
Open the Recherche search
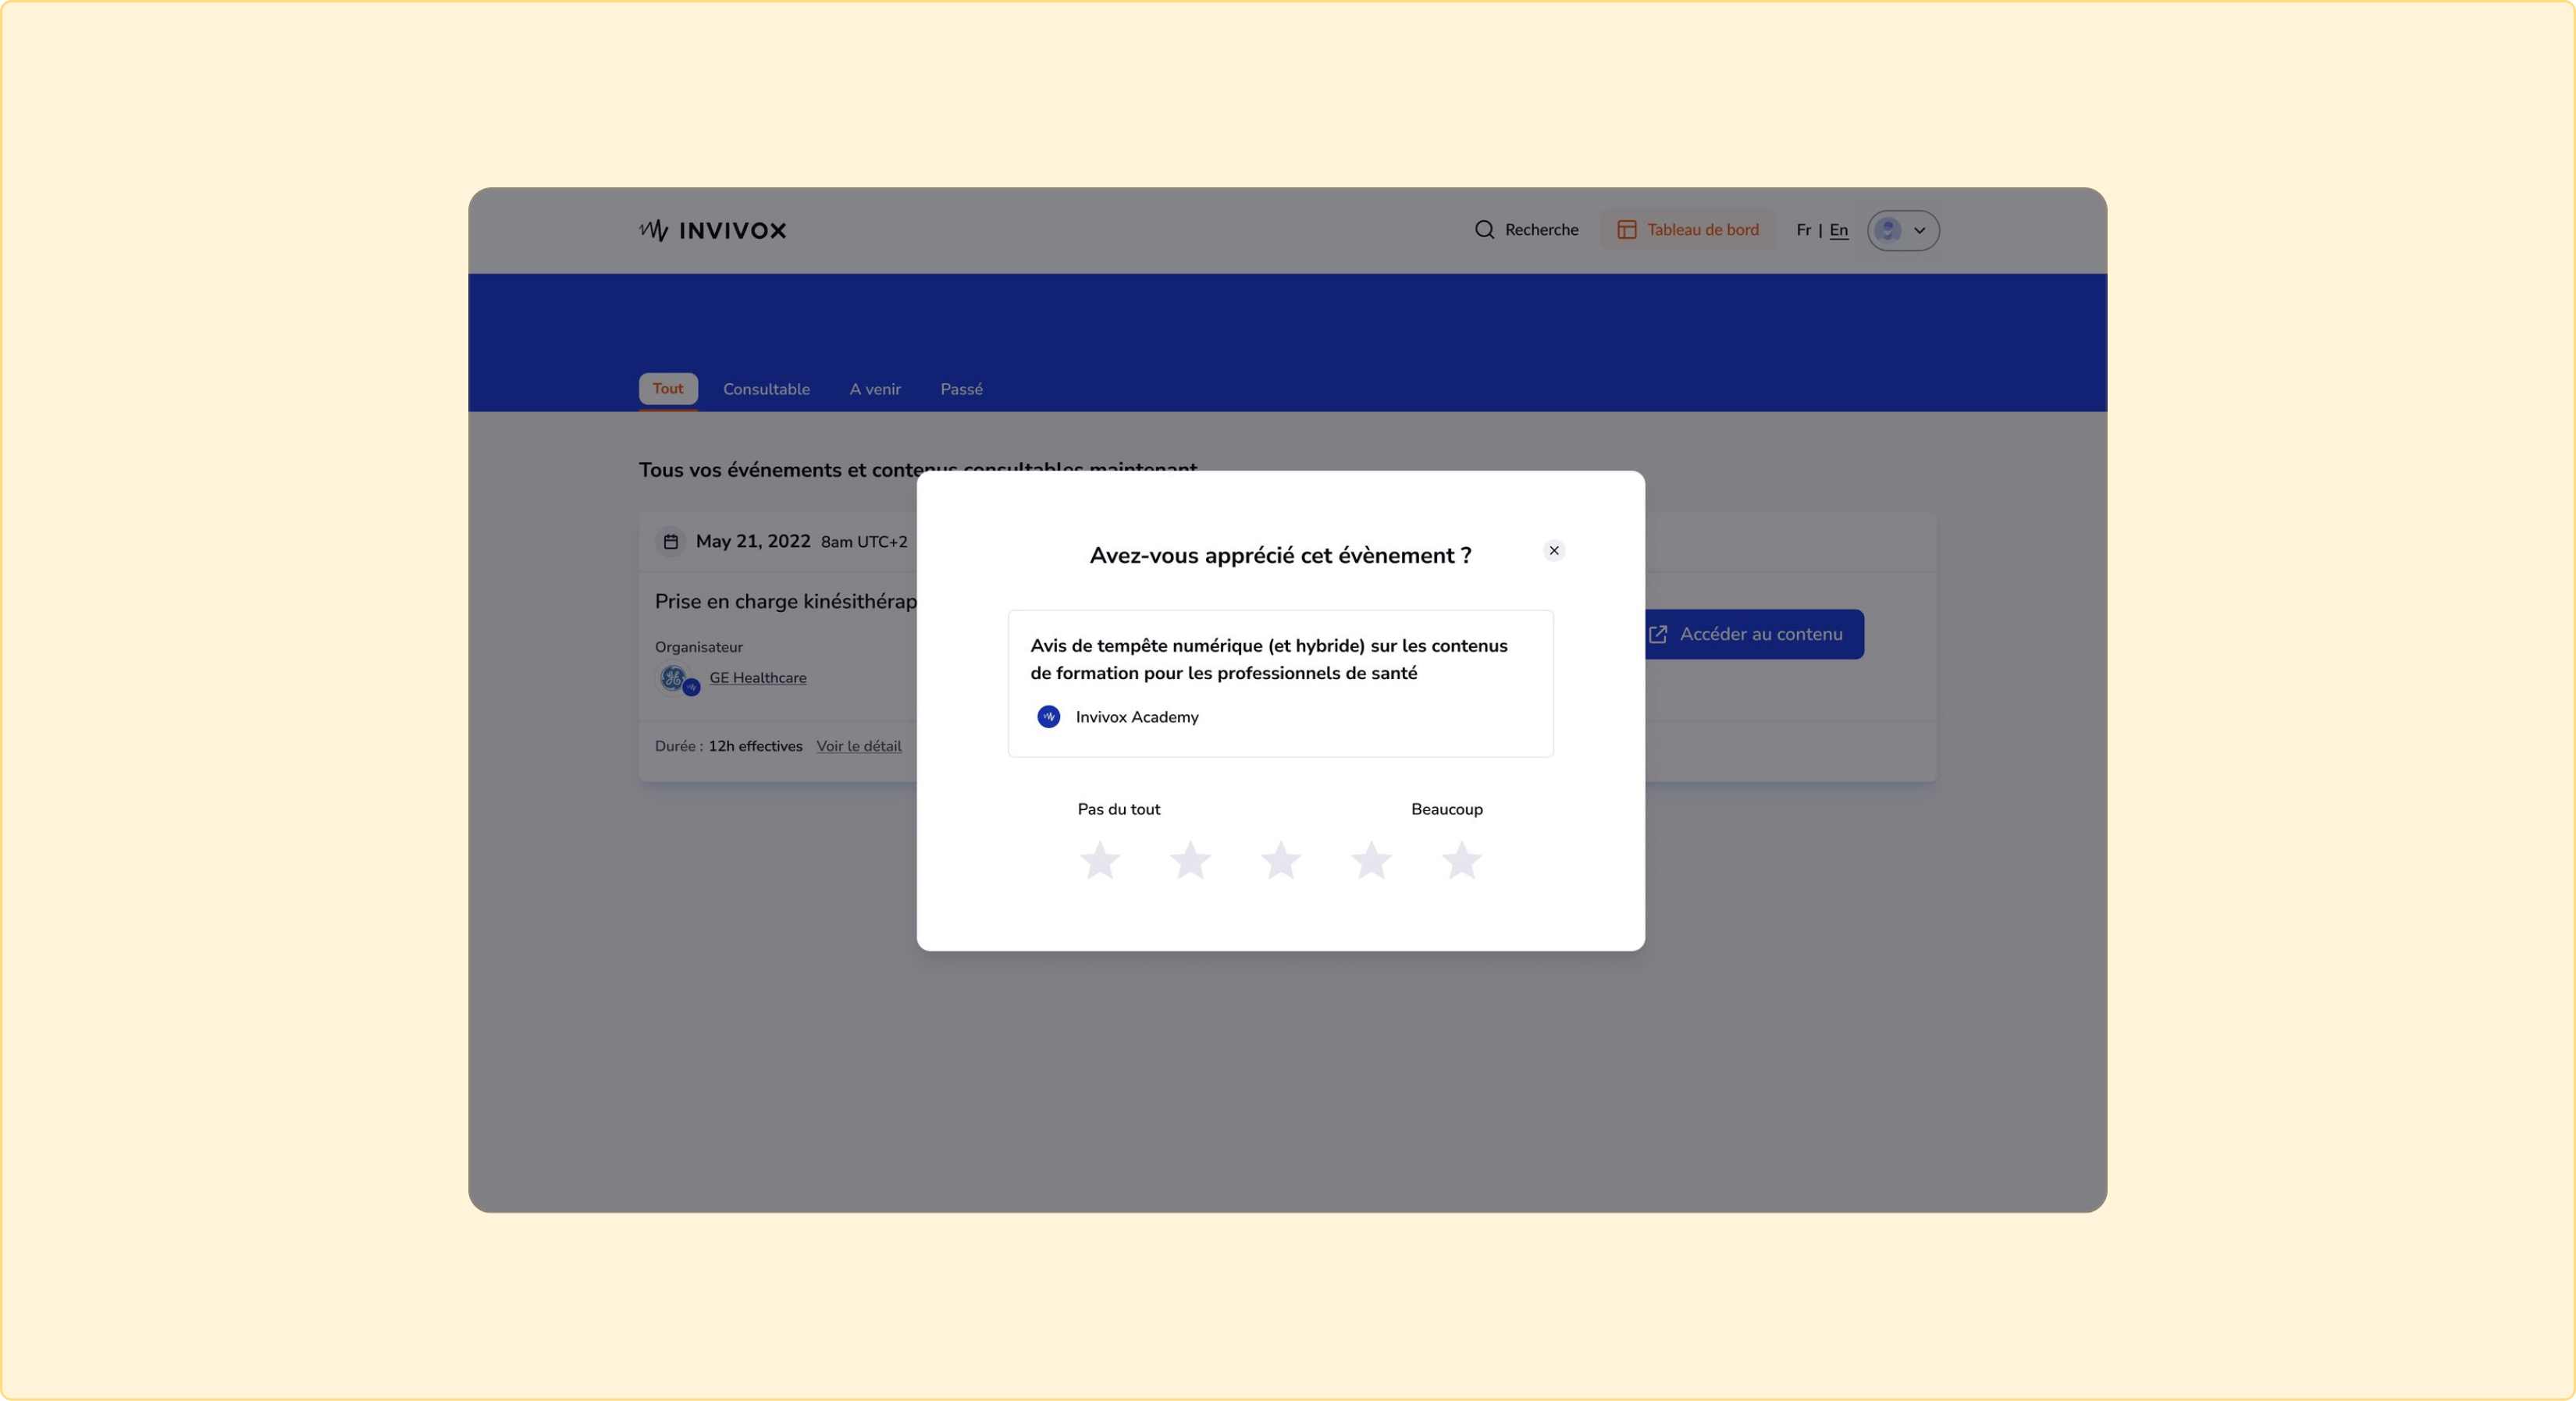[x=1526, y=230]
